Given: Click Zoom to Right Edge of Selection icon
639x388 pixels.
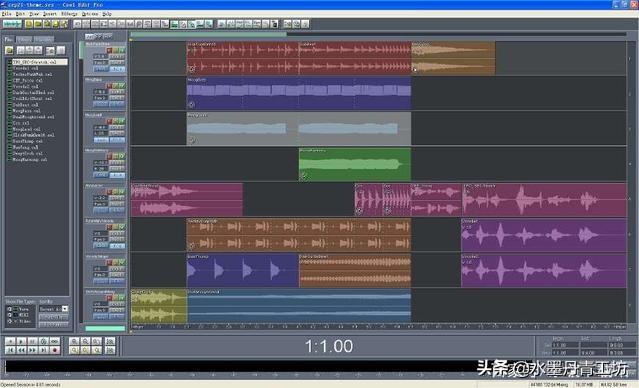Looking at the screenshot, I should (x=97, y=350).
